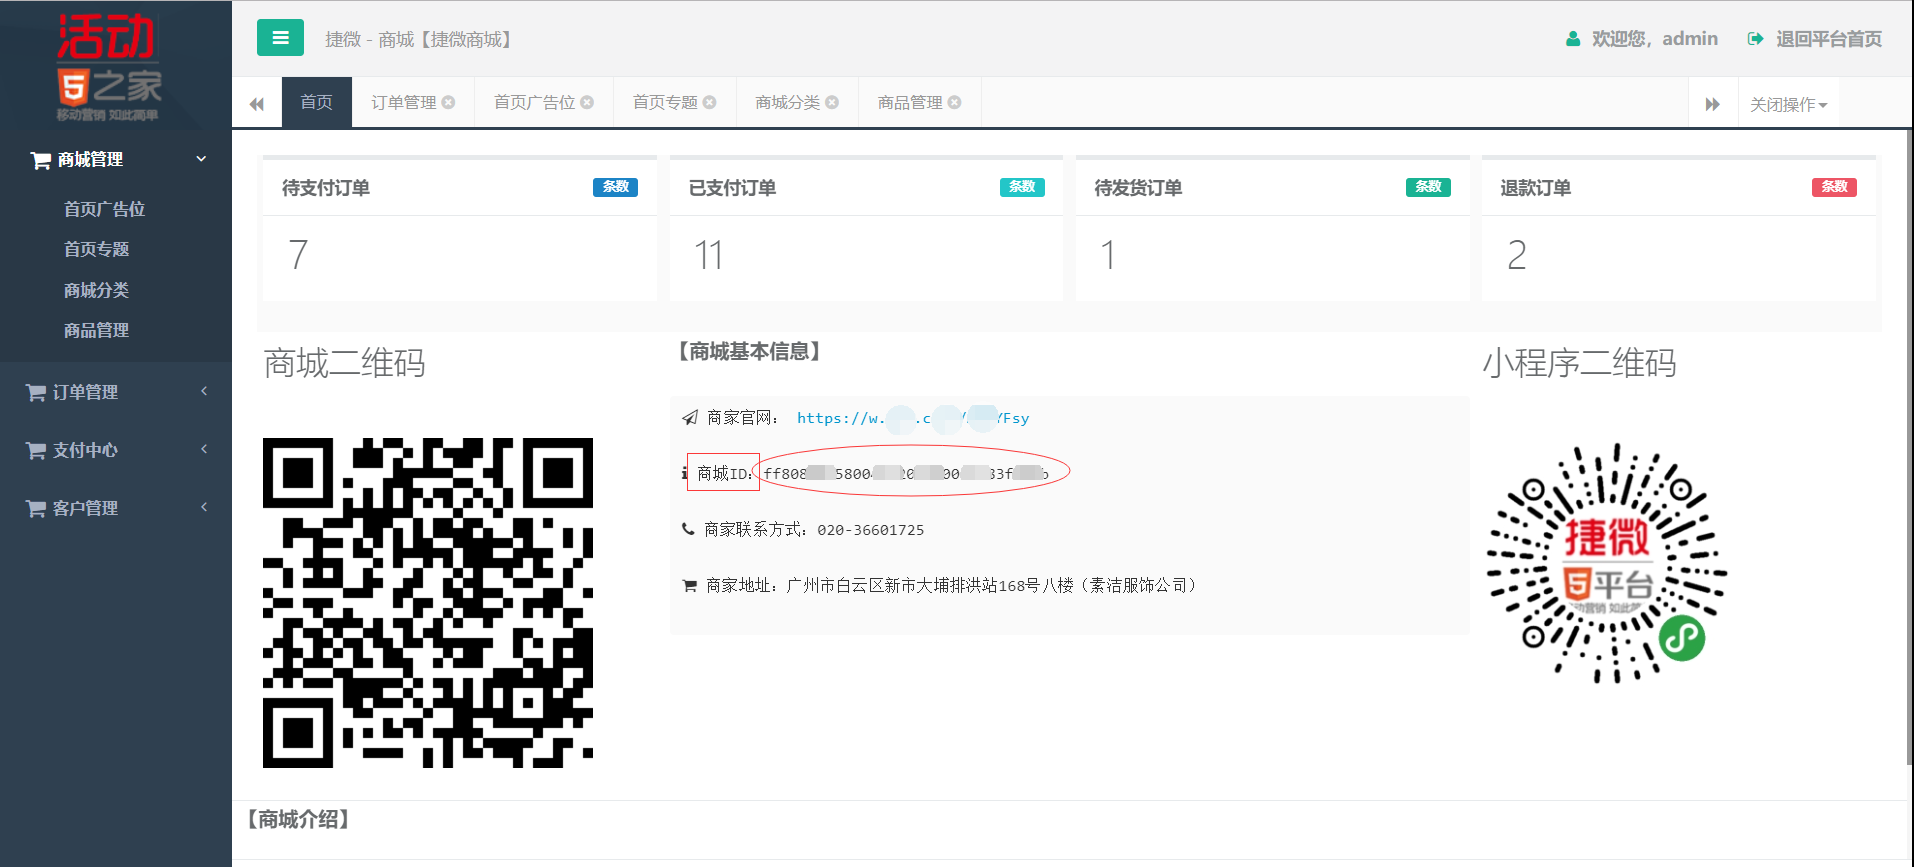Image resolution: width=1914 pixels, height=867 pixels.
Task: Click 退回平台首页 link
Action: click(1828, 39)
